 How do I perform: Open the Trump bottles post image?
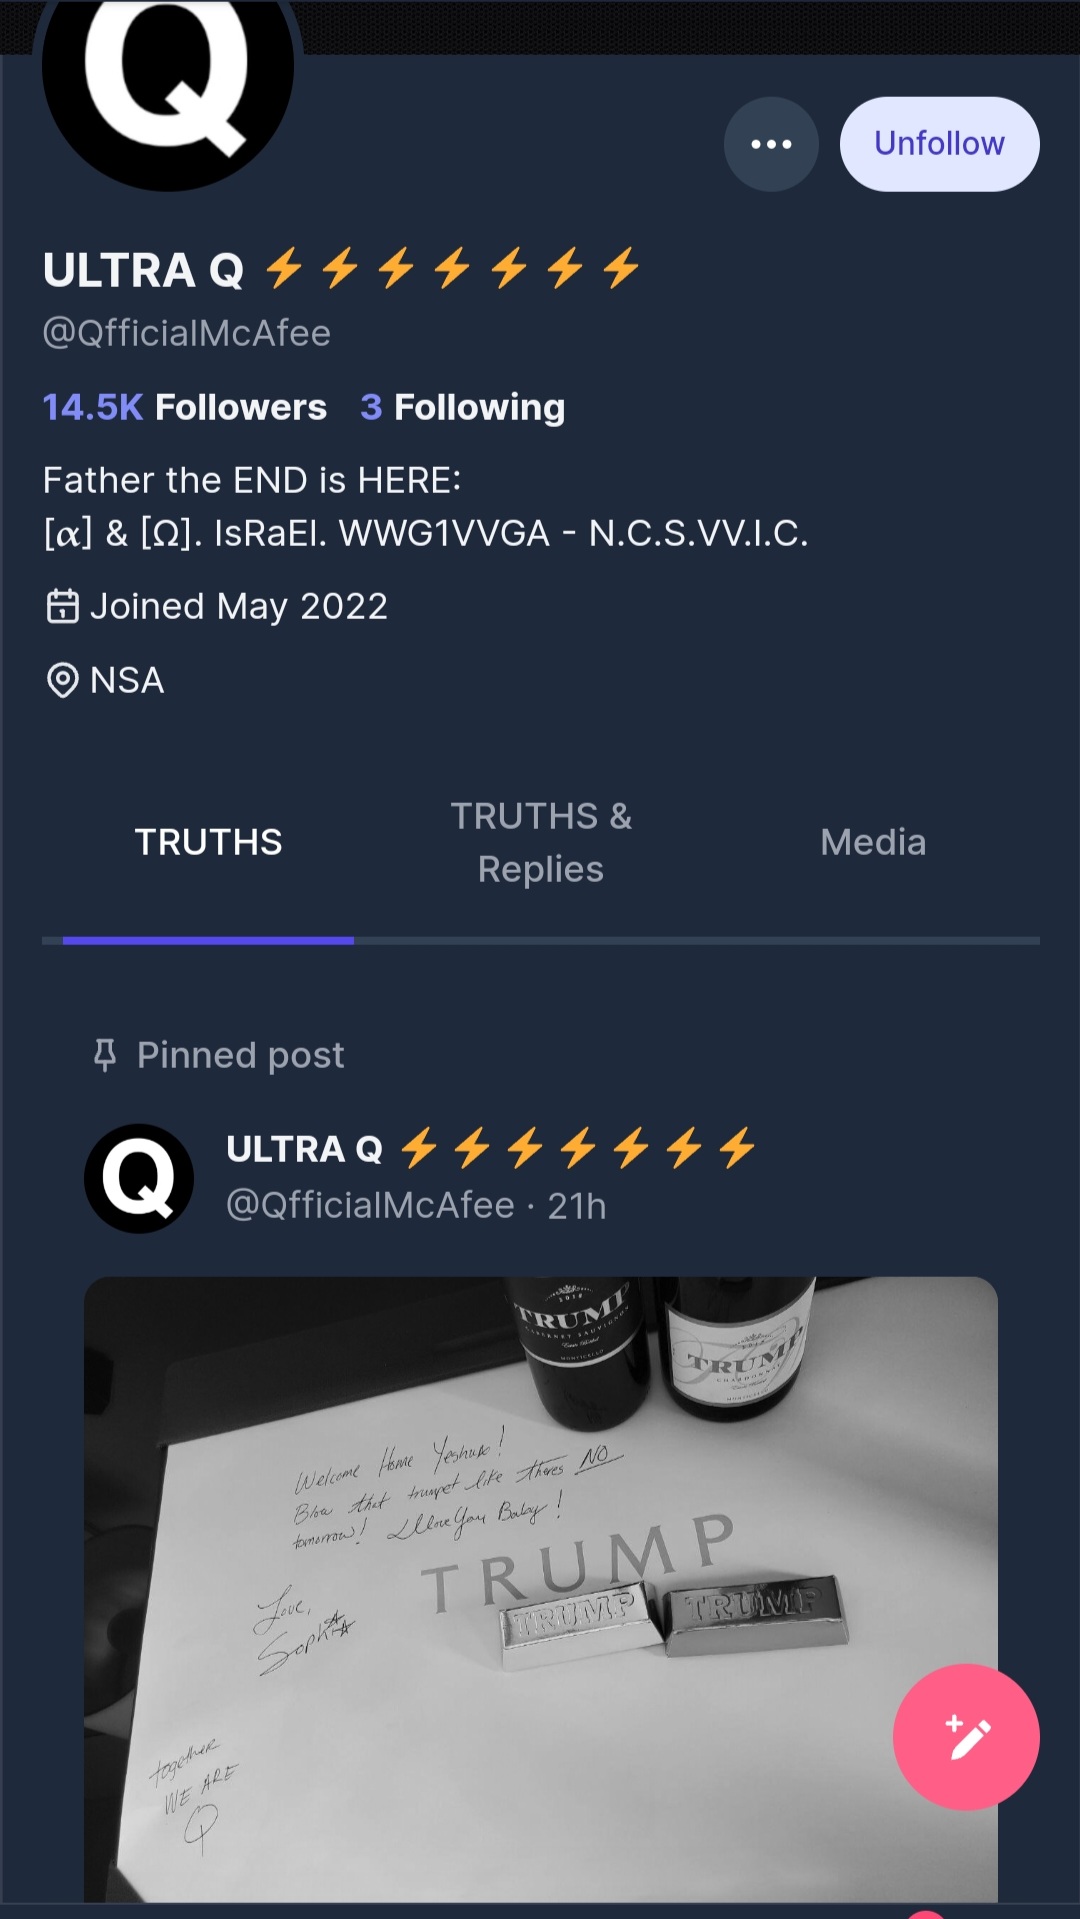click(x=541, y=1589)
